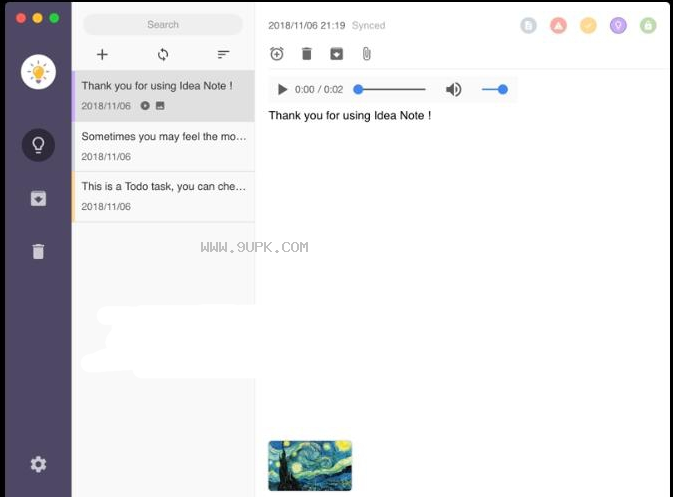Add a new note with plus icon

point(102,55)
